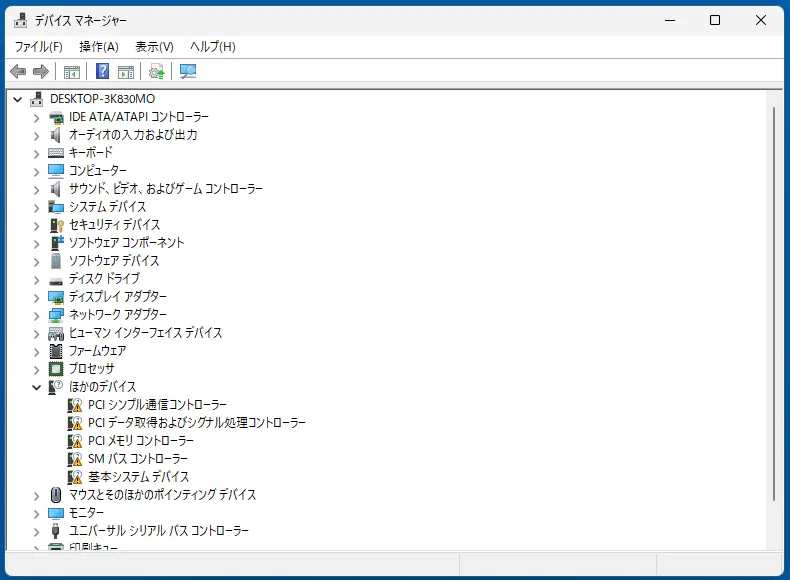The width and height of the screenshot is (790, 580).
Task: Expand the ネットワーク アダプター node
Action: point(37,315)
